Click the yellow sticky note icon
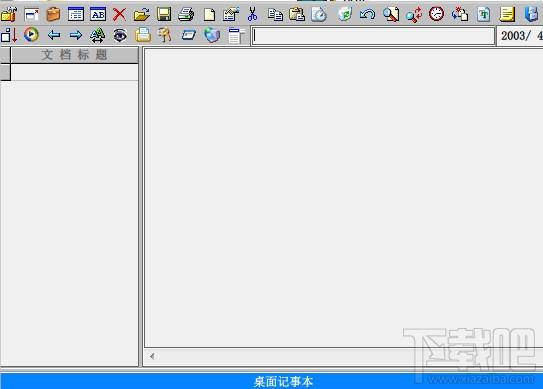543x389 pixels. click(507, 15)
